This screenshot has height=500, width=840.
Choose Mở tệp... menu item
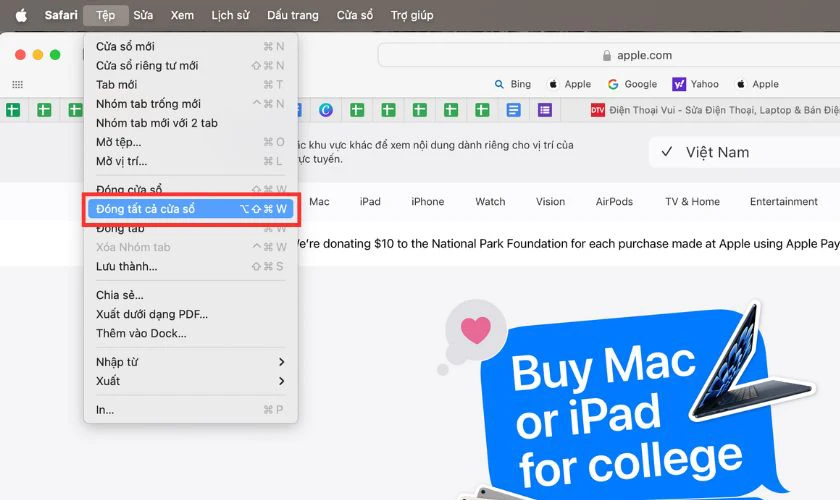[190, 142]
